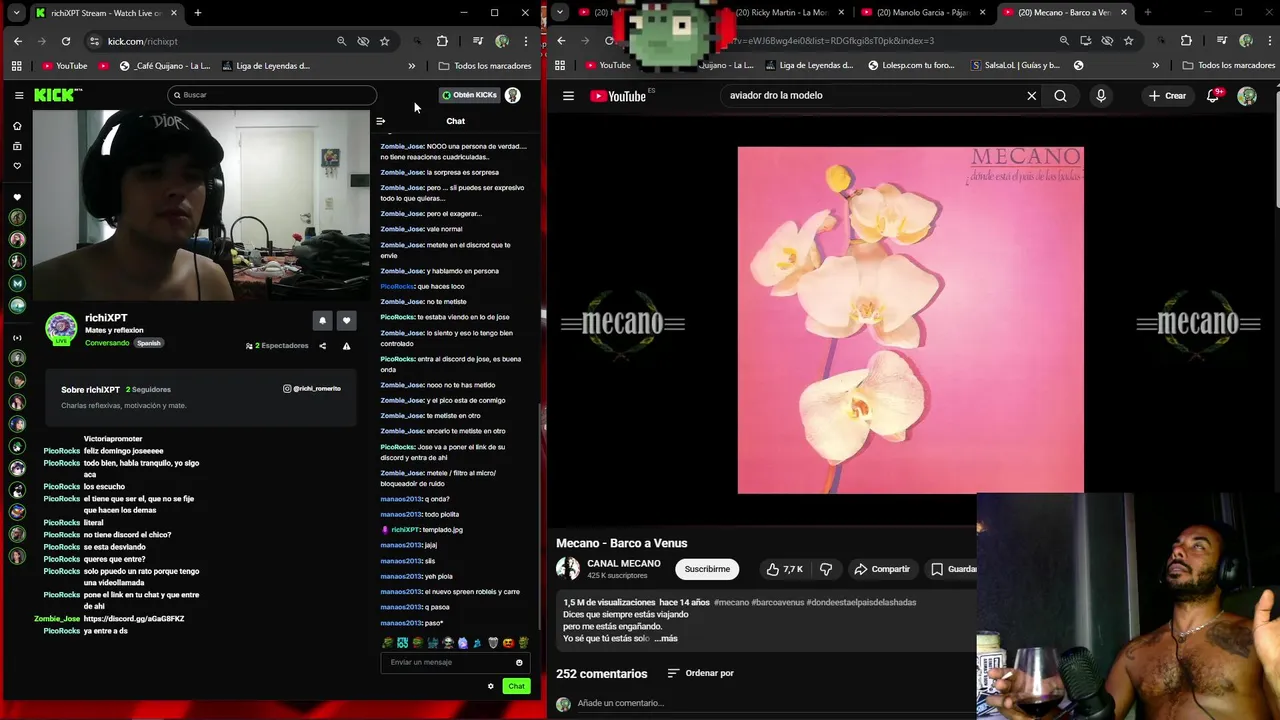
Task: Click Suscribirme to CANAL MECANO
Action: coord(707,569)
